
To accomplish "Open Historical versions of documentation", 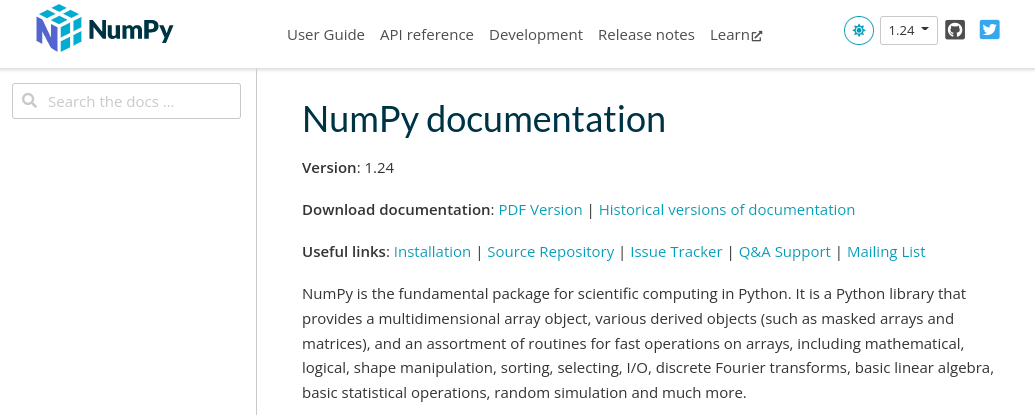I will 727,210.
